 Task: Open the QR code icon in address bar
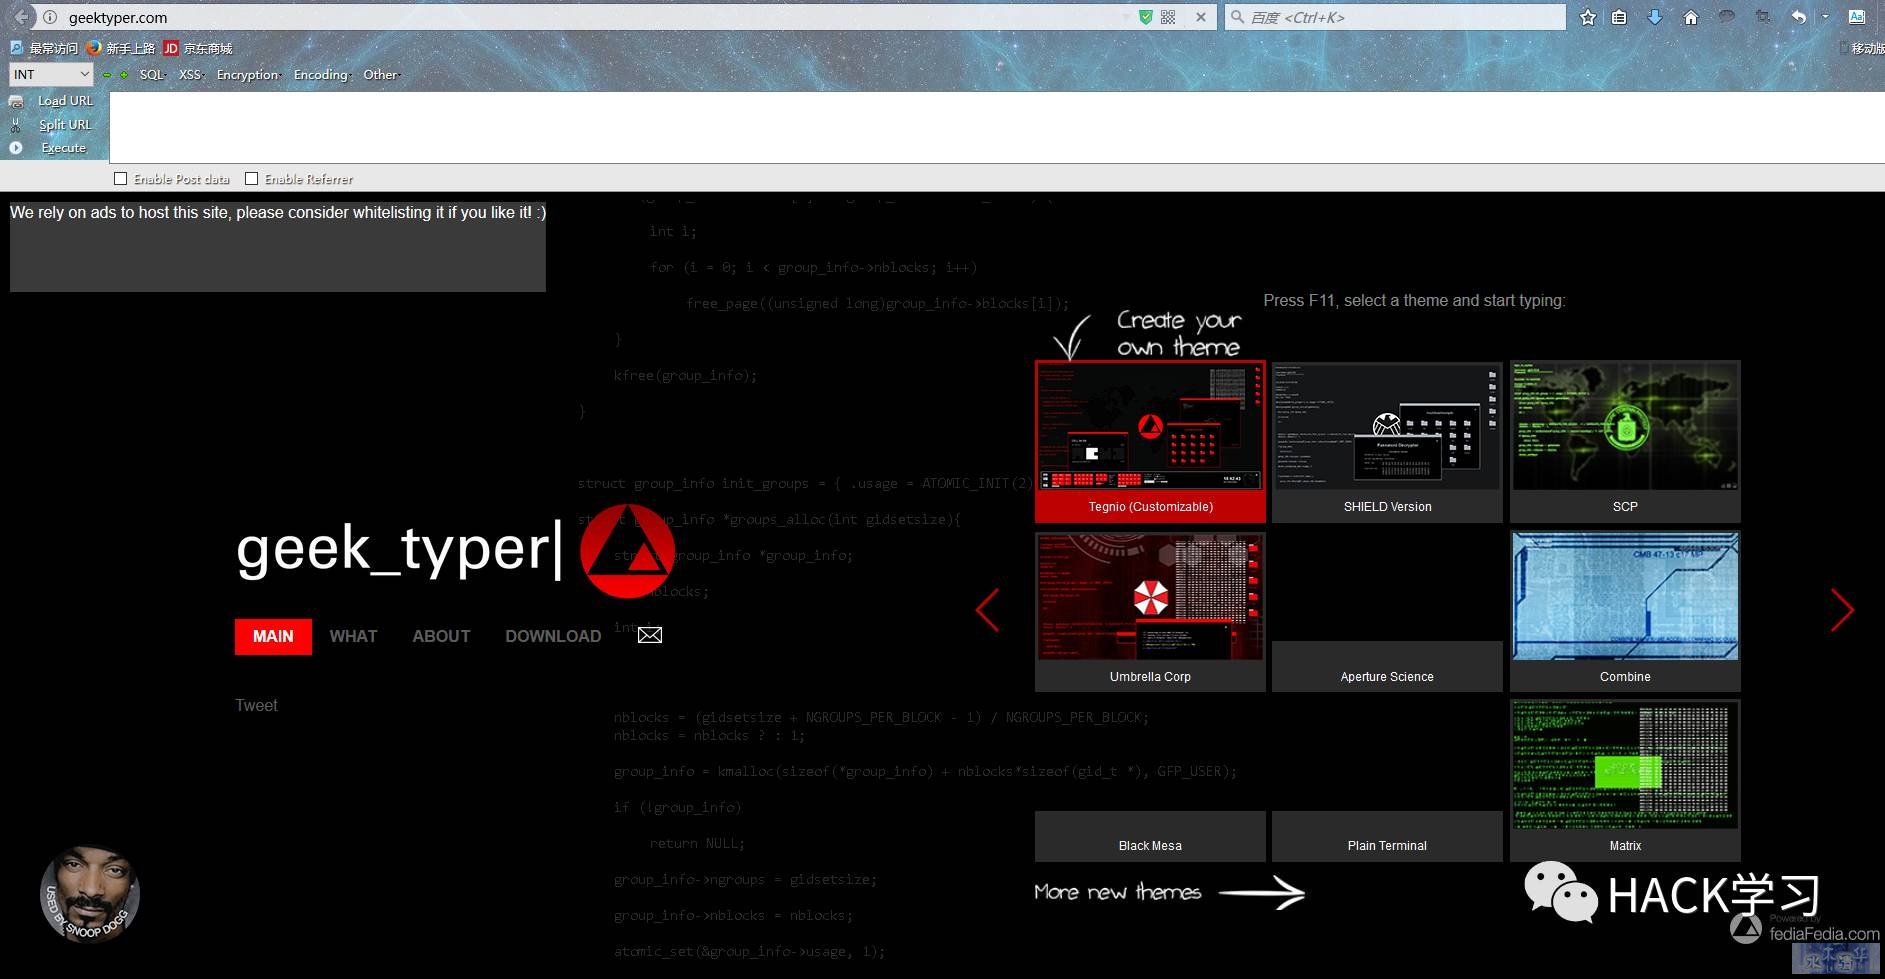[1168, 17]
